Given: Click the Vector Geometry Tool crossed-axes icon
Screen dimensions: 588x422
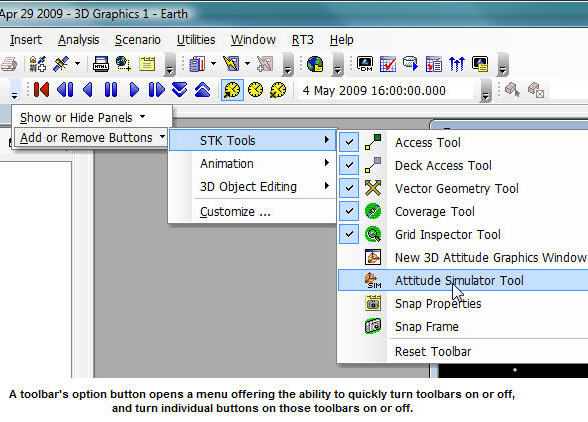Looking at the screenshot, I should click(x=373, y=188).
